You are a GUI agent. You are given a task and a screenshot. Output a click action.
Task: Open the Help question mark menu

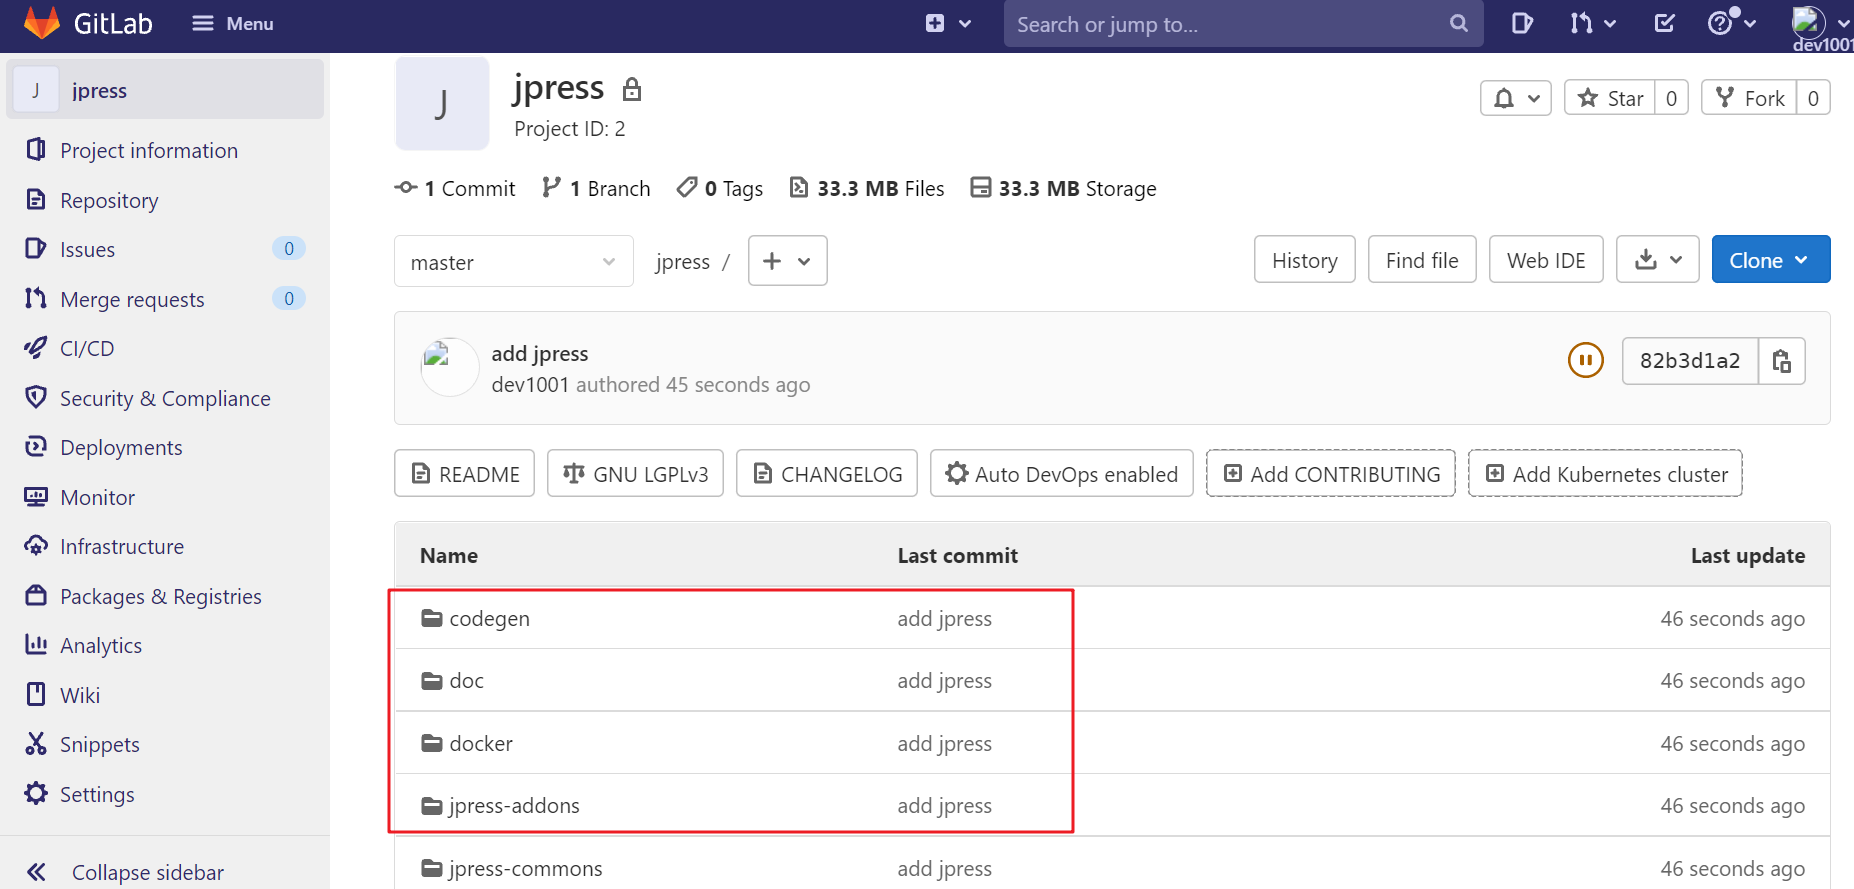point(1731,22)
